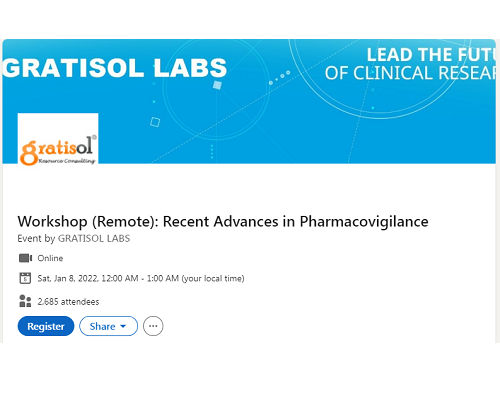This screenshot has width=500, height=400.
Task: Click the Register button
Action: tap(46, 326)
